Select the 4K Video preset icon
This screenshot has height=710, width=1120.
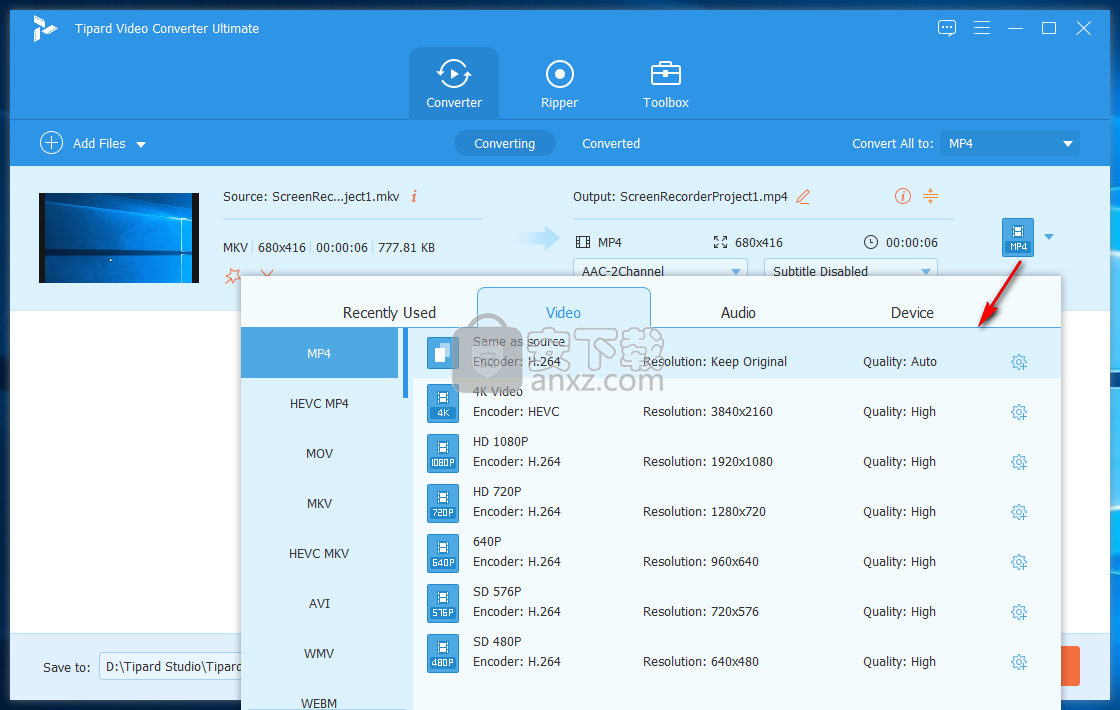pos(443,403)
